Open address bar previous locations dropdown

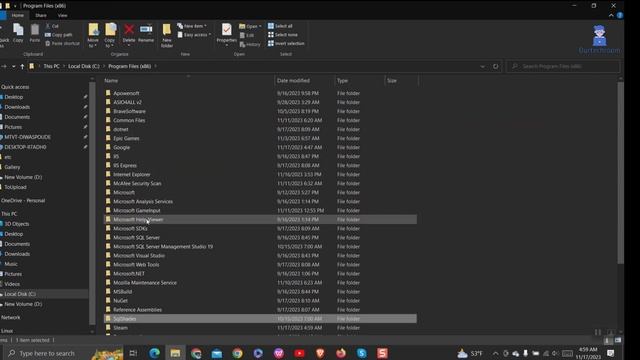pyautogui.click(x=482, y=66)
